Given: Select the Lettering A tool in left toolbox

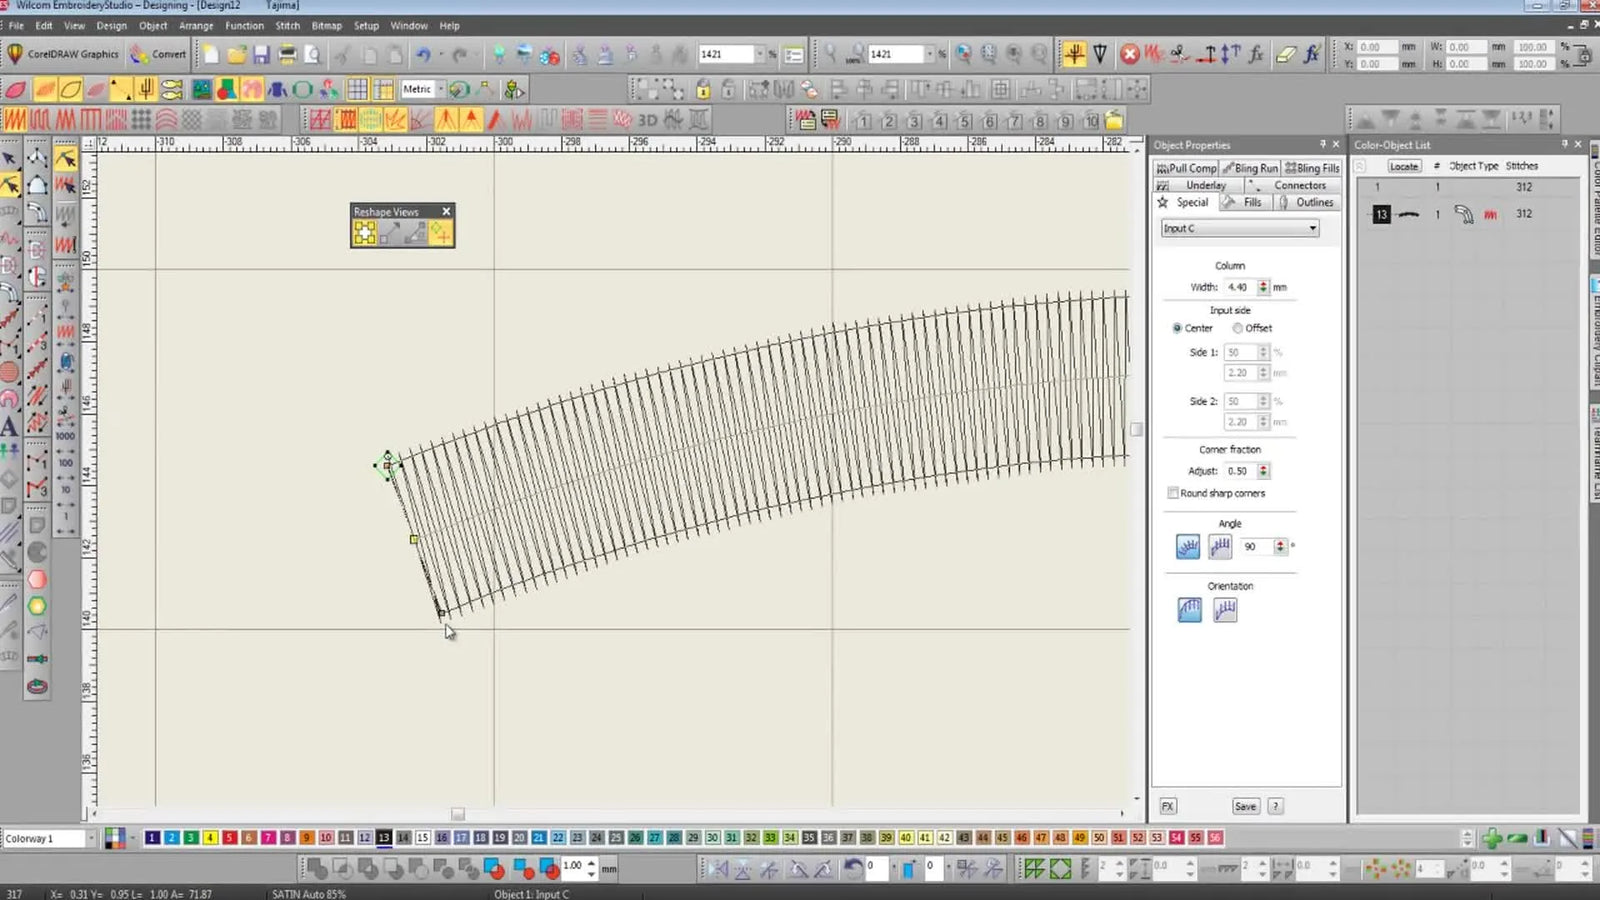Looking at the screenshot, I should (9, 427).
